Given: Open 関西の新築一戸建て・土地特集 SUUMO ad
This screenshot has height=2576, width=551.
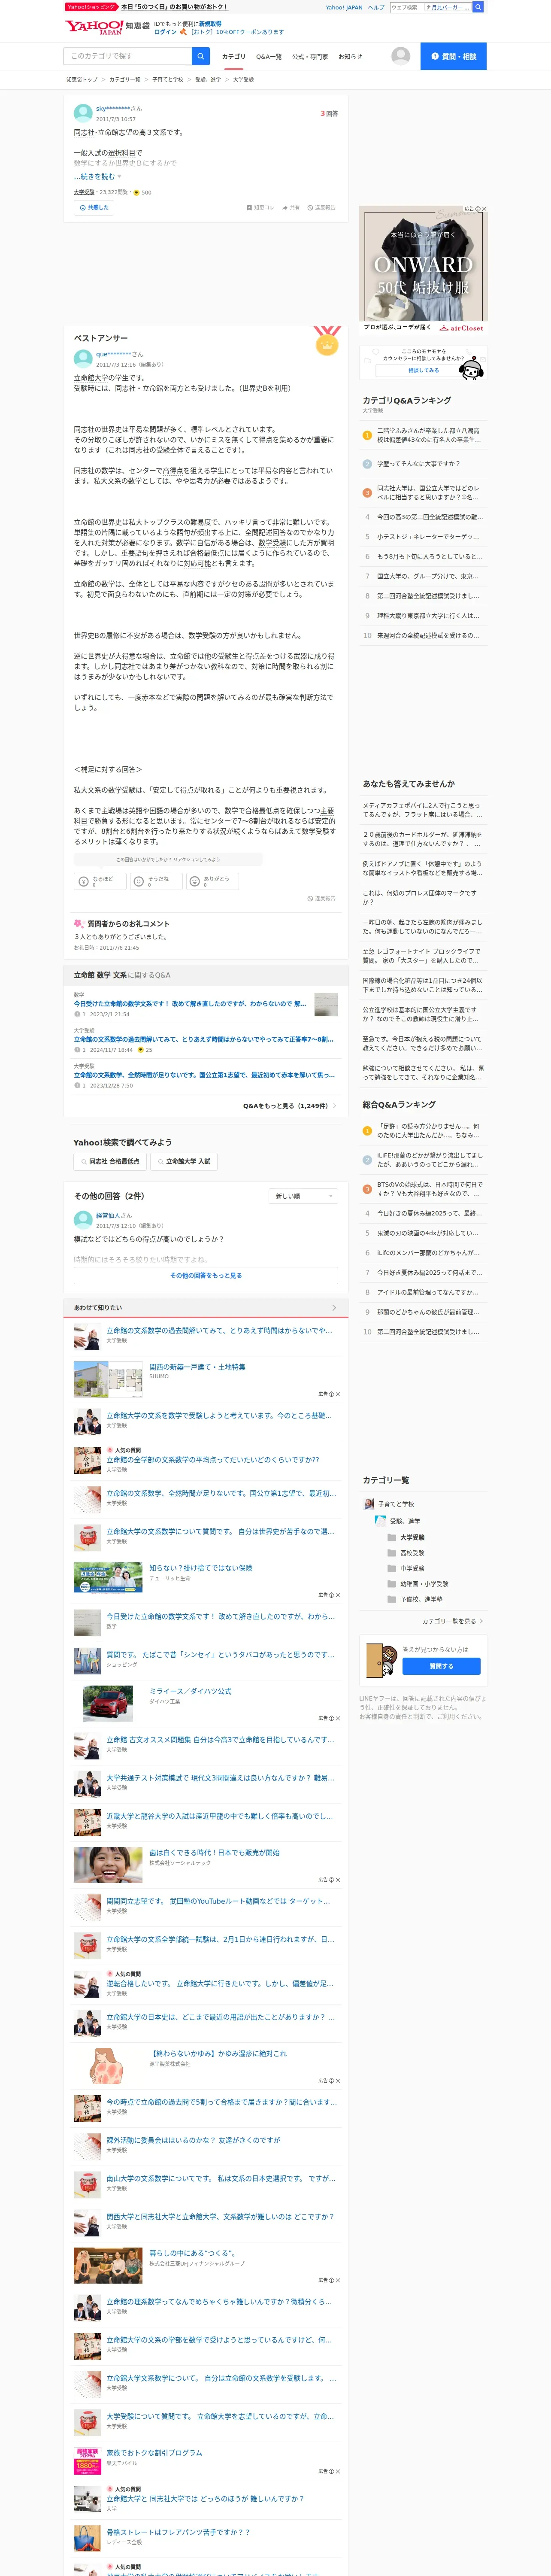Looking at the screenshot, I should [x=197, y=1367].
